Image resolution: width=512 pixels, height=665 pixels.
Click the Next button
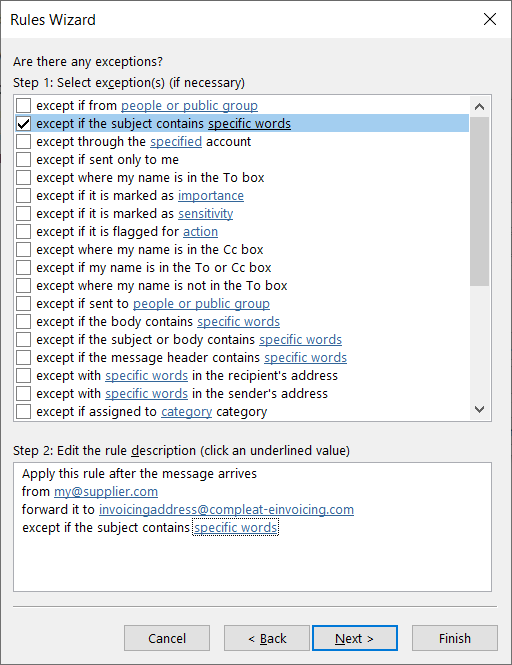[355, 638]
